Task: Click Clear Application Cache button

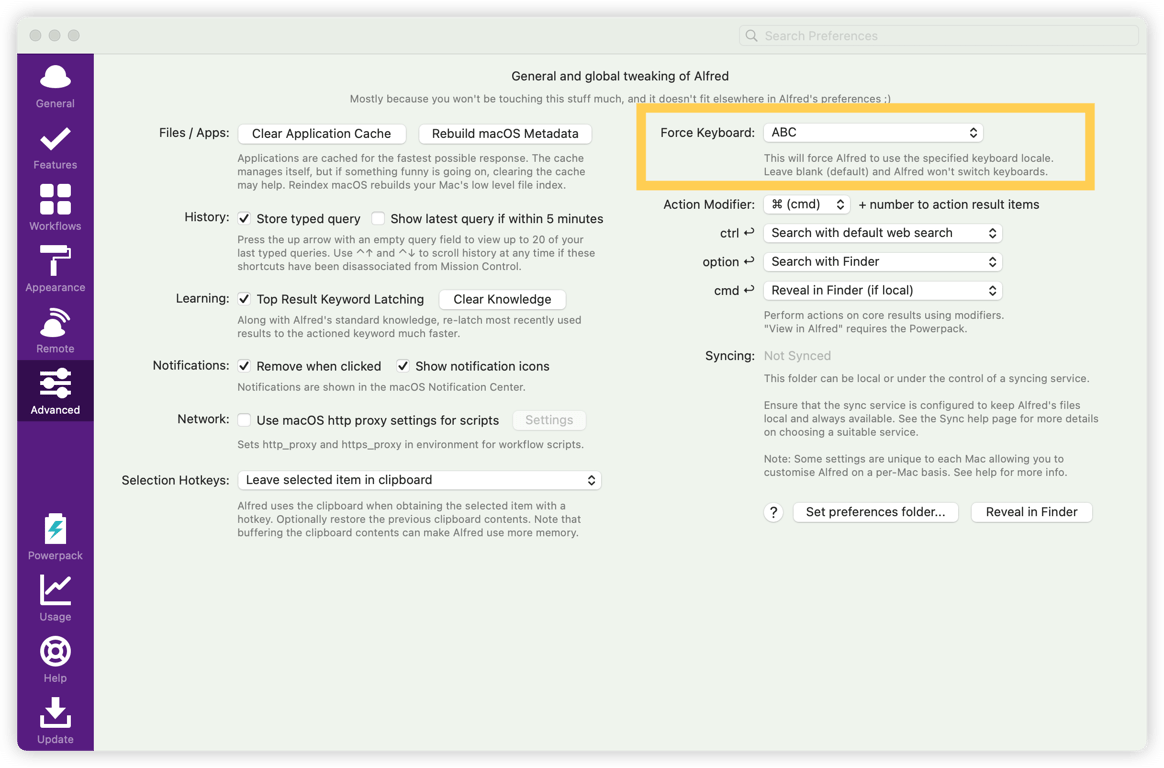Action: coord(321,134)
